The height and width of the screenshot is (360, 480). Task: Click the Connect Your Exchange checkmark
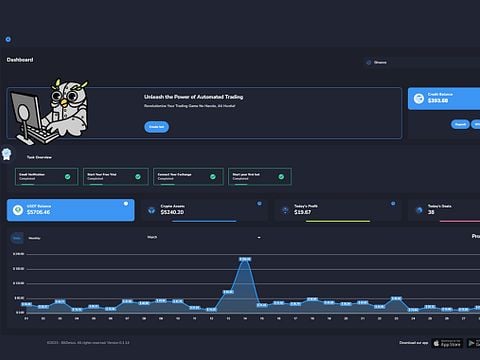[213, 177]
